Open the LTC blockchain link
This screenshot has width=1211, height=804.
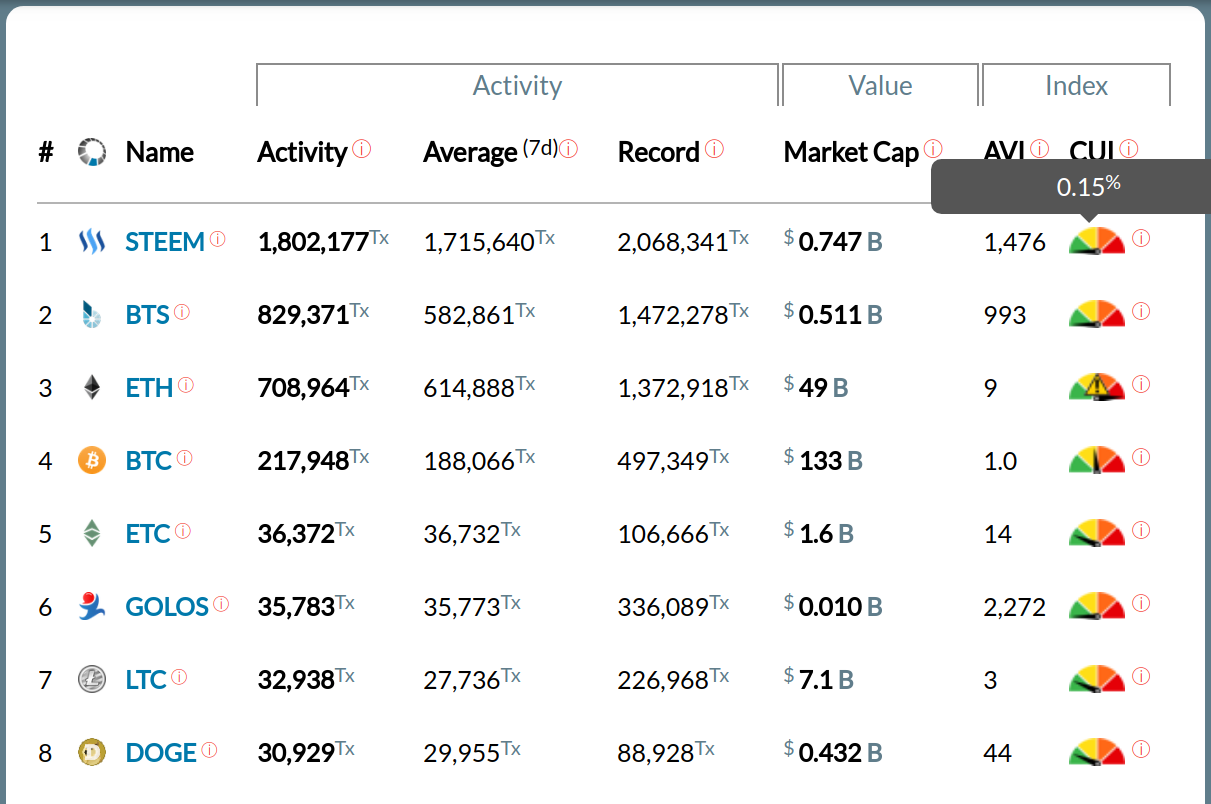click(146, 680)
